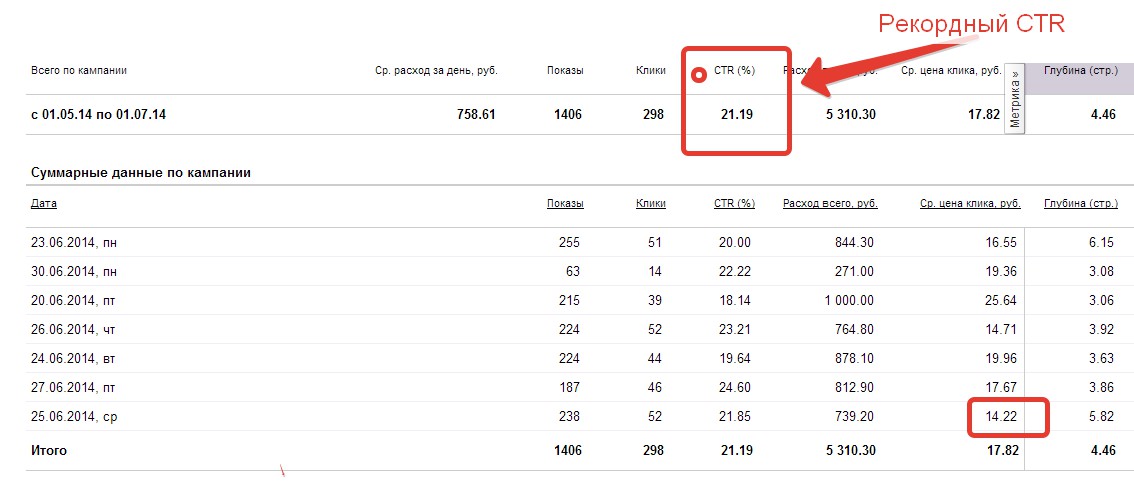Sort by underlined Глубина (стр.) column header
This screenshot has height=495, width=1134.
[x=1080, y=203]
